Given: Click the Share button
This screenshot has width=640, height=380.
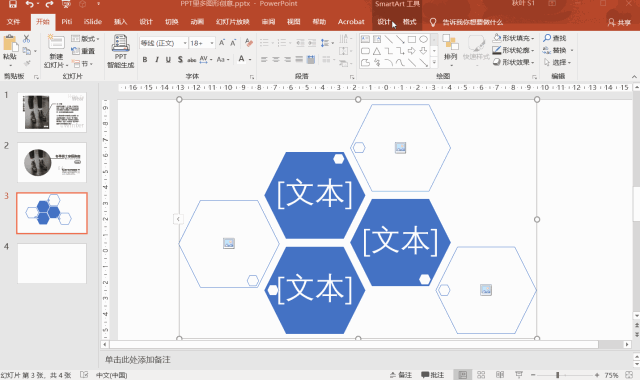Looking at the screenshot, I should click(x=619, y=22).
